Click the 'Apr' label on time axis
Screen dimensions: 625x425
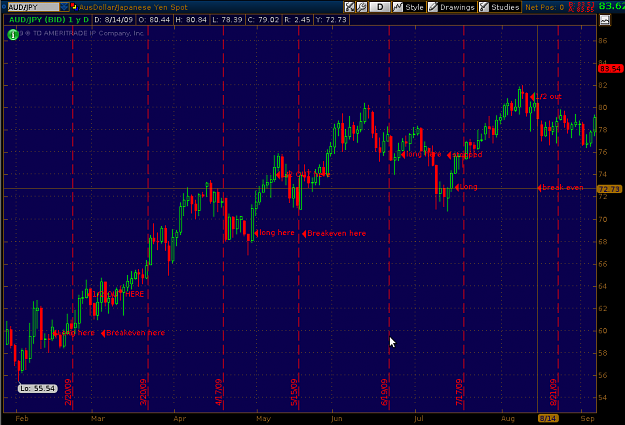(180, 419)
